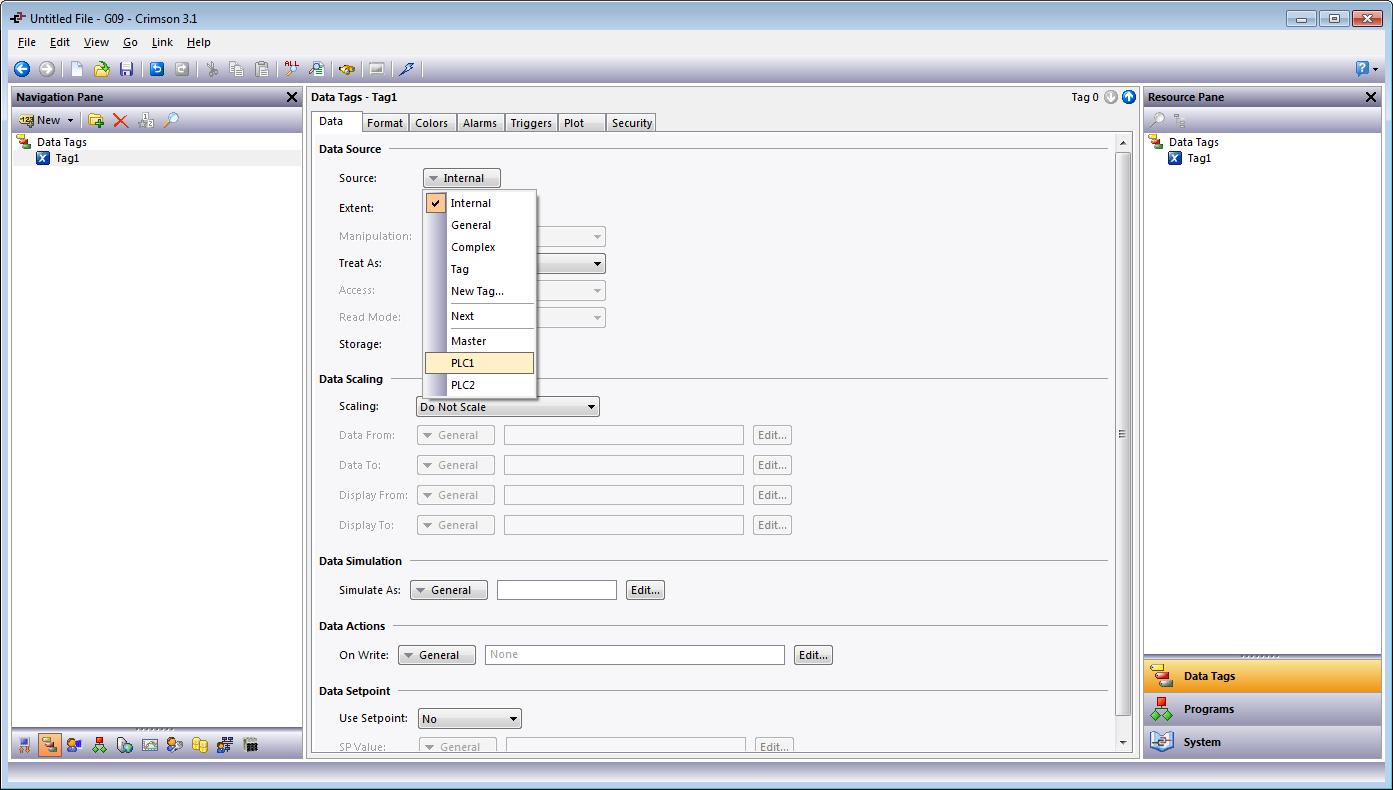Screen dimensions: 1393x790
Task: Switch to the Plot tab
Action: tap(582, 123)
